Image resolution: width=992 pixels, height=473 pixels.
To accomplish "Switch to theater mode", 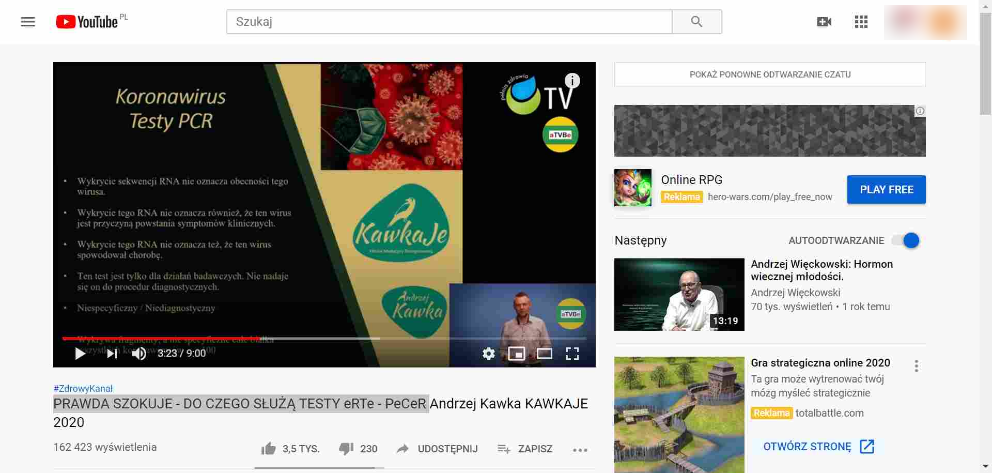I will coord(545,353).
